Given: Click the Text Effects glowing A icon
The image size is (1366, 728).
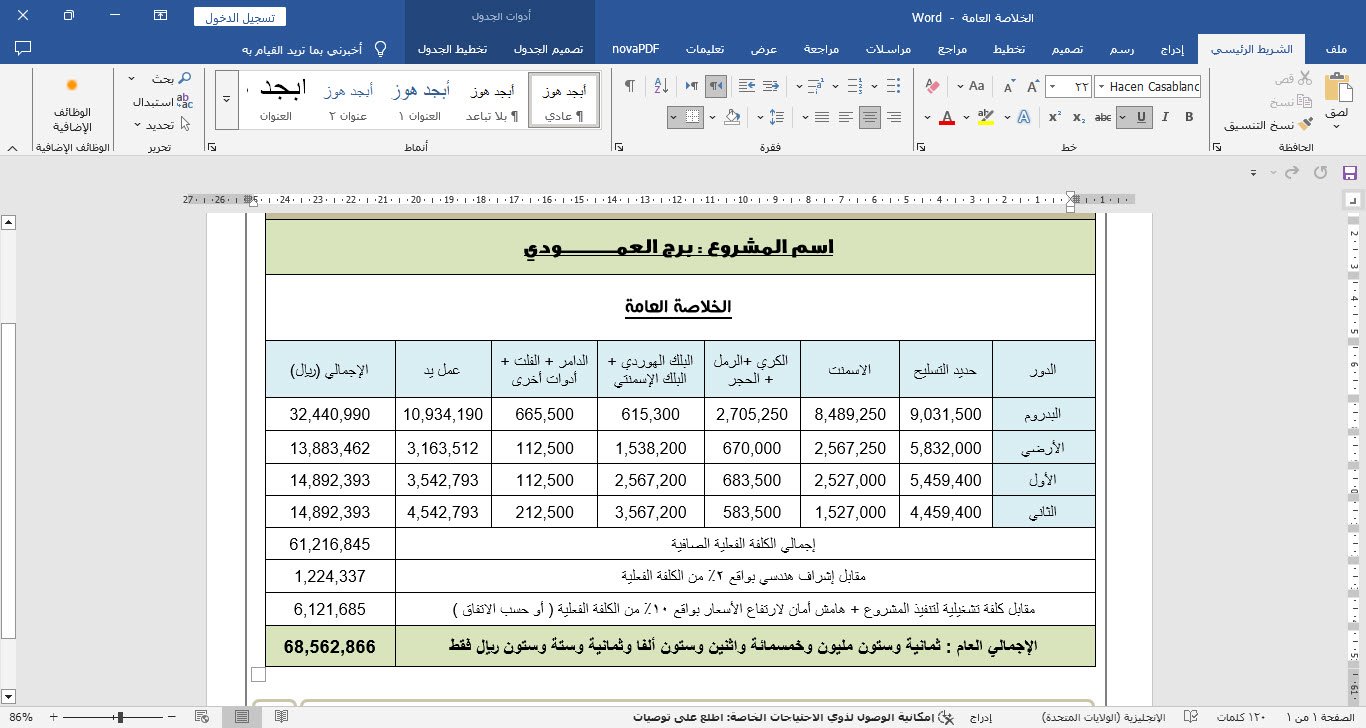Looking at the screenshot, I should pos(1022,117).
